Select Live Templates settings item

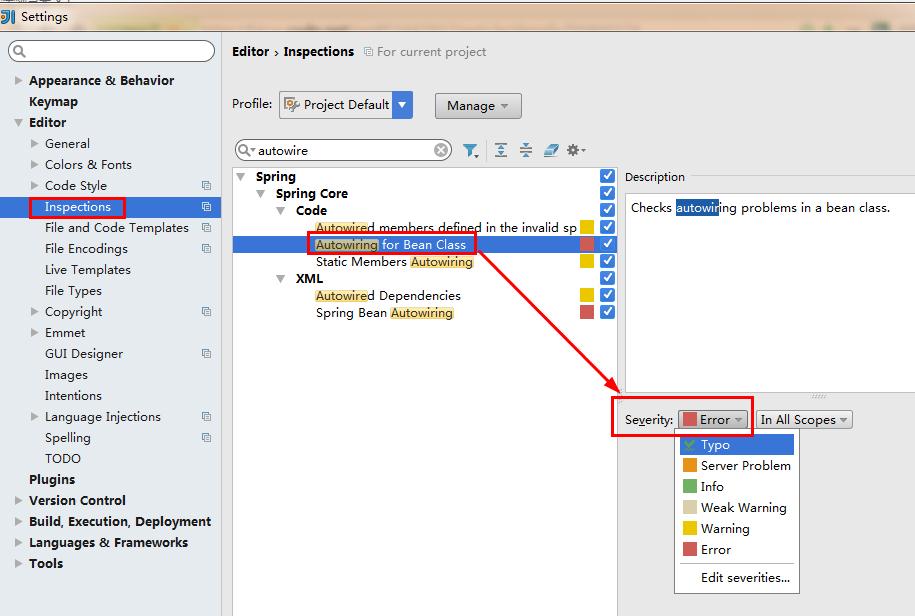click(x=88, y=270)
